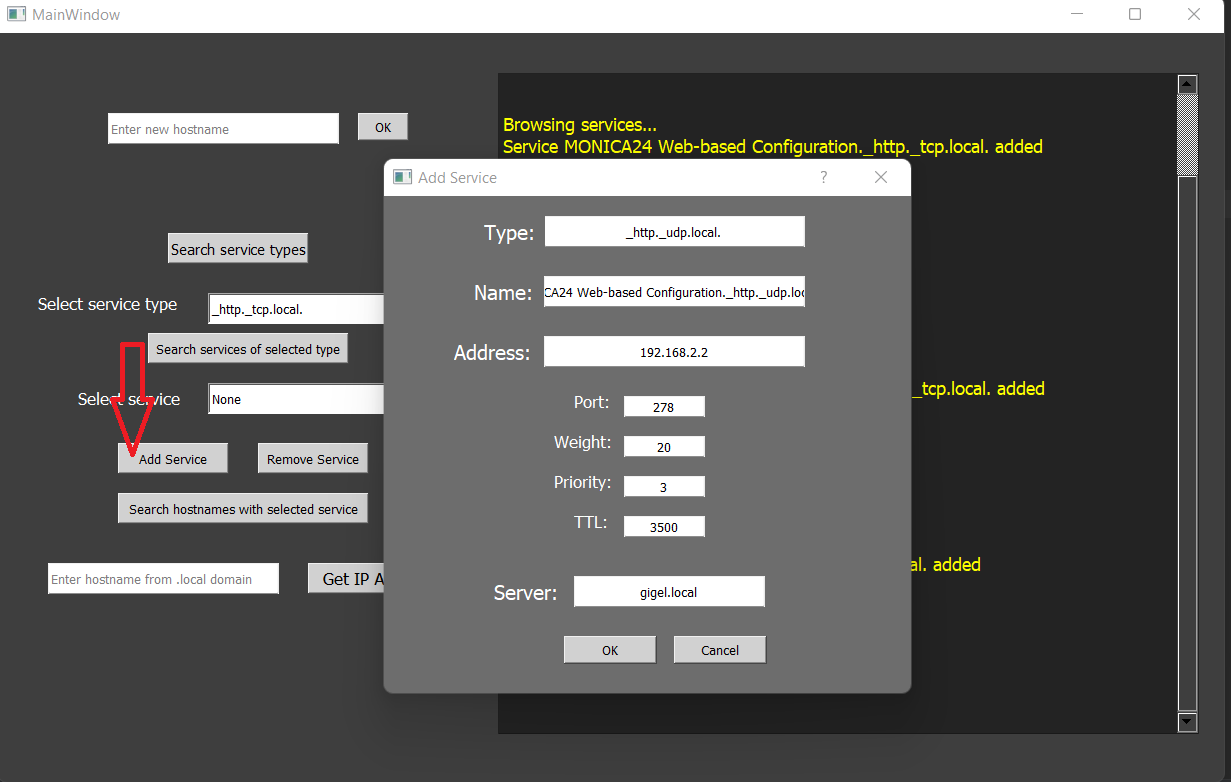The width and height of the screenshot is (1231, 782).
Task: Click the Remove Service button
Action: 313,459
